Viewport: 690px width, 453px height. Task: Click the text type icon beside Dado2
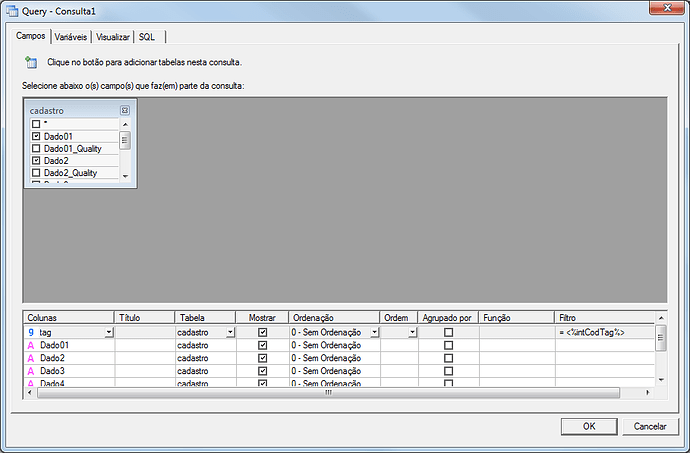pos(31,358)
